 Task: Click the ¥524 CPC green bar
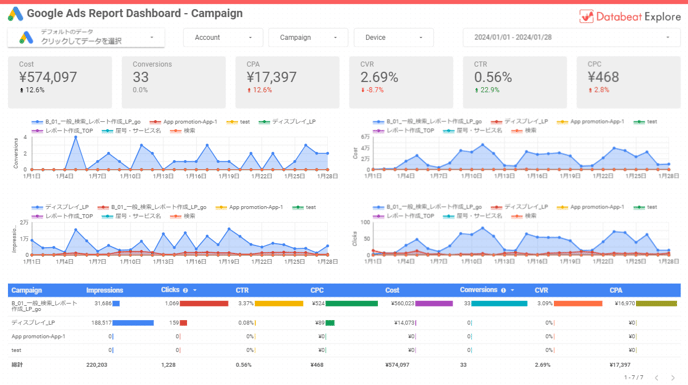click(x=352, y=303)
